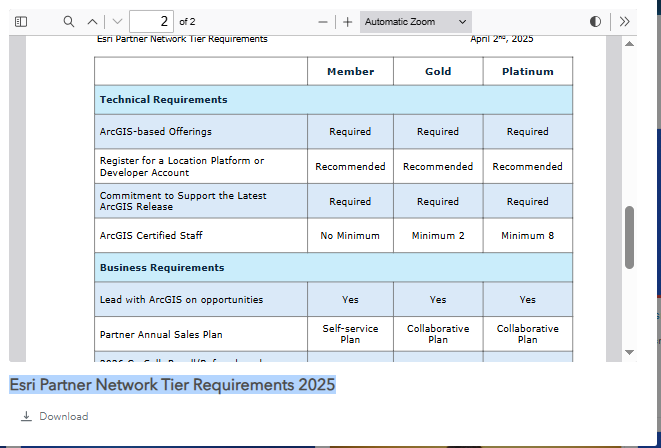
Task: Go to the previous page
Action: pyautogui.click(x=92, y=21)
